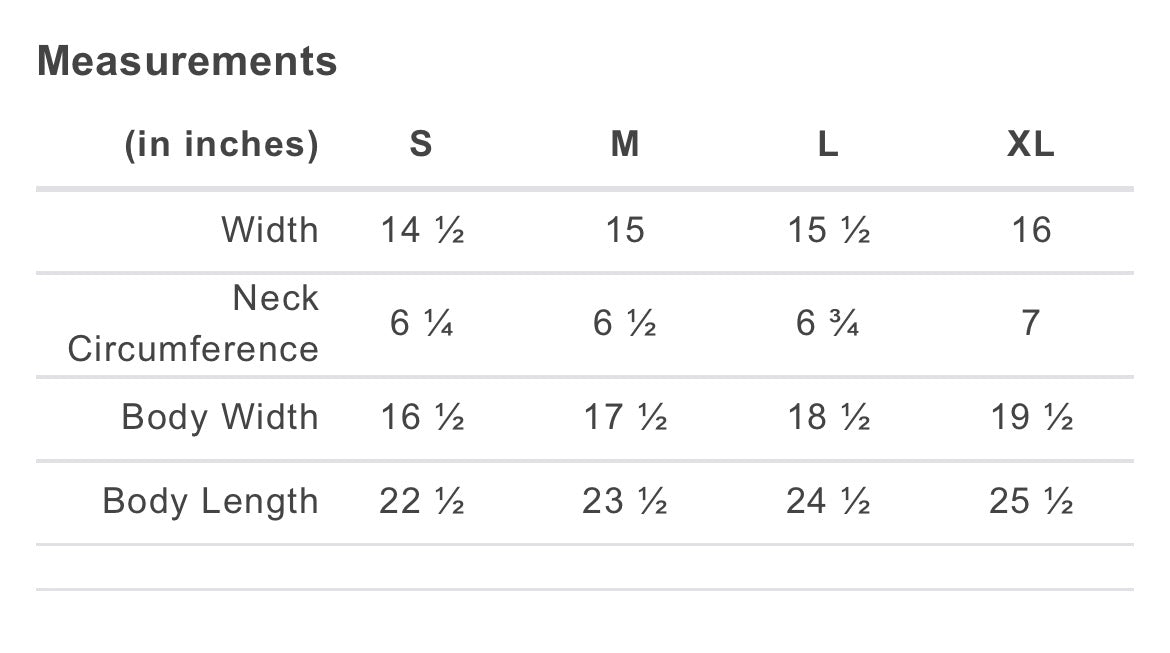
Task: Click the L size column header
Action: [x=828, y=145]
